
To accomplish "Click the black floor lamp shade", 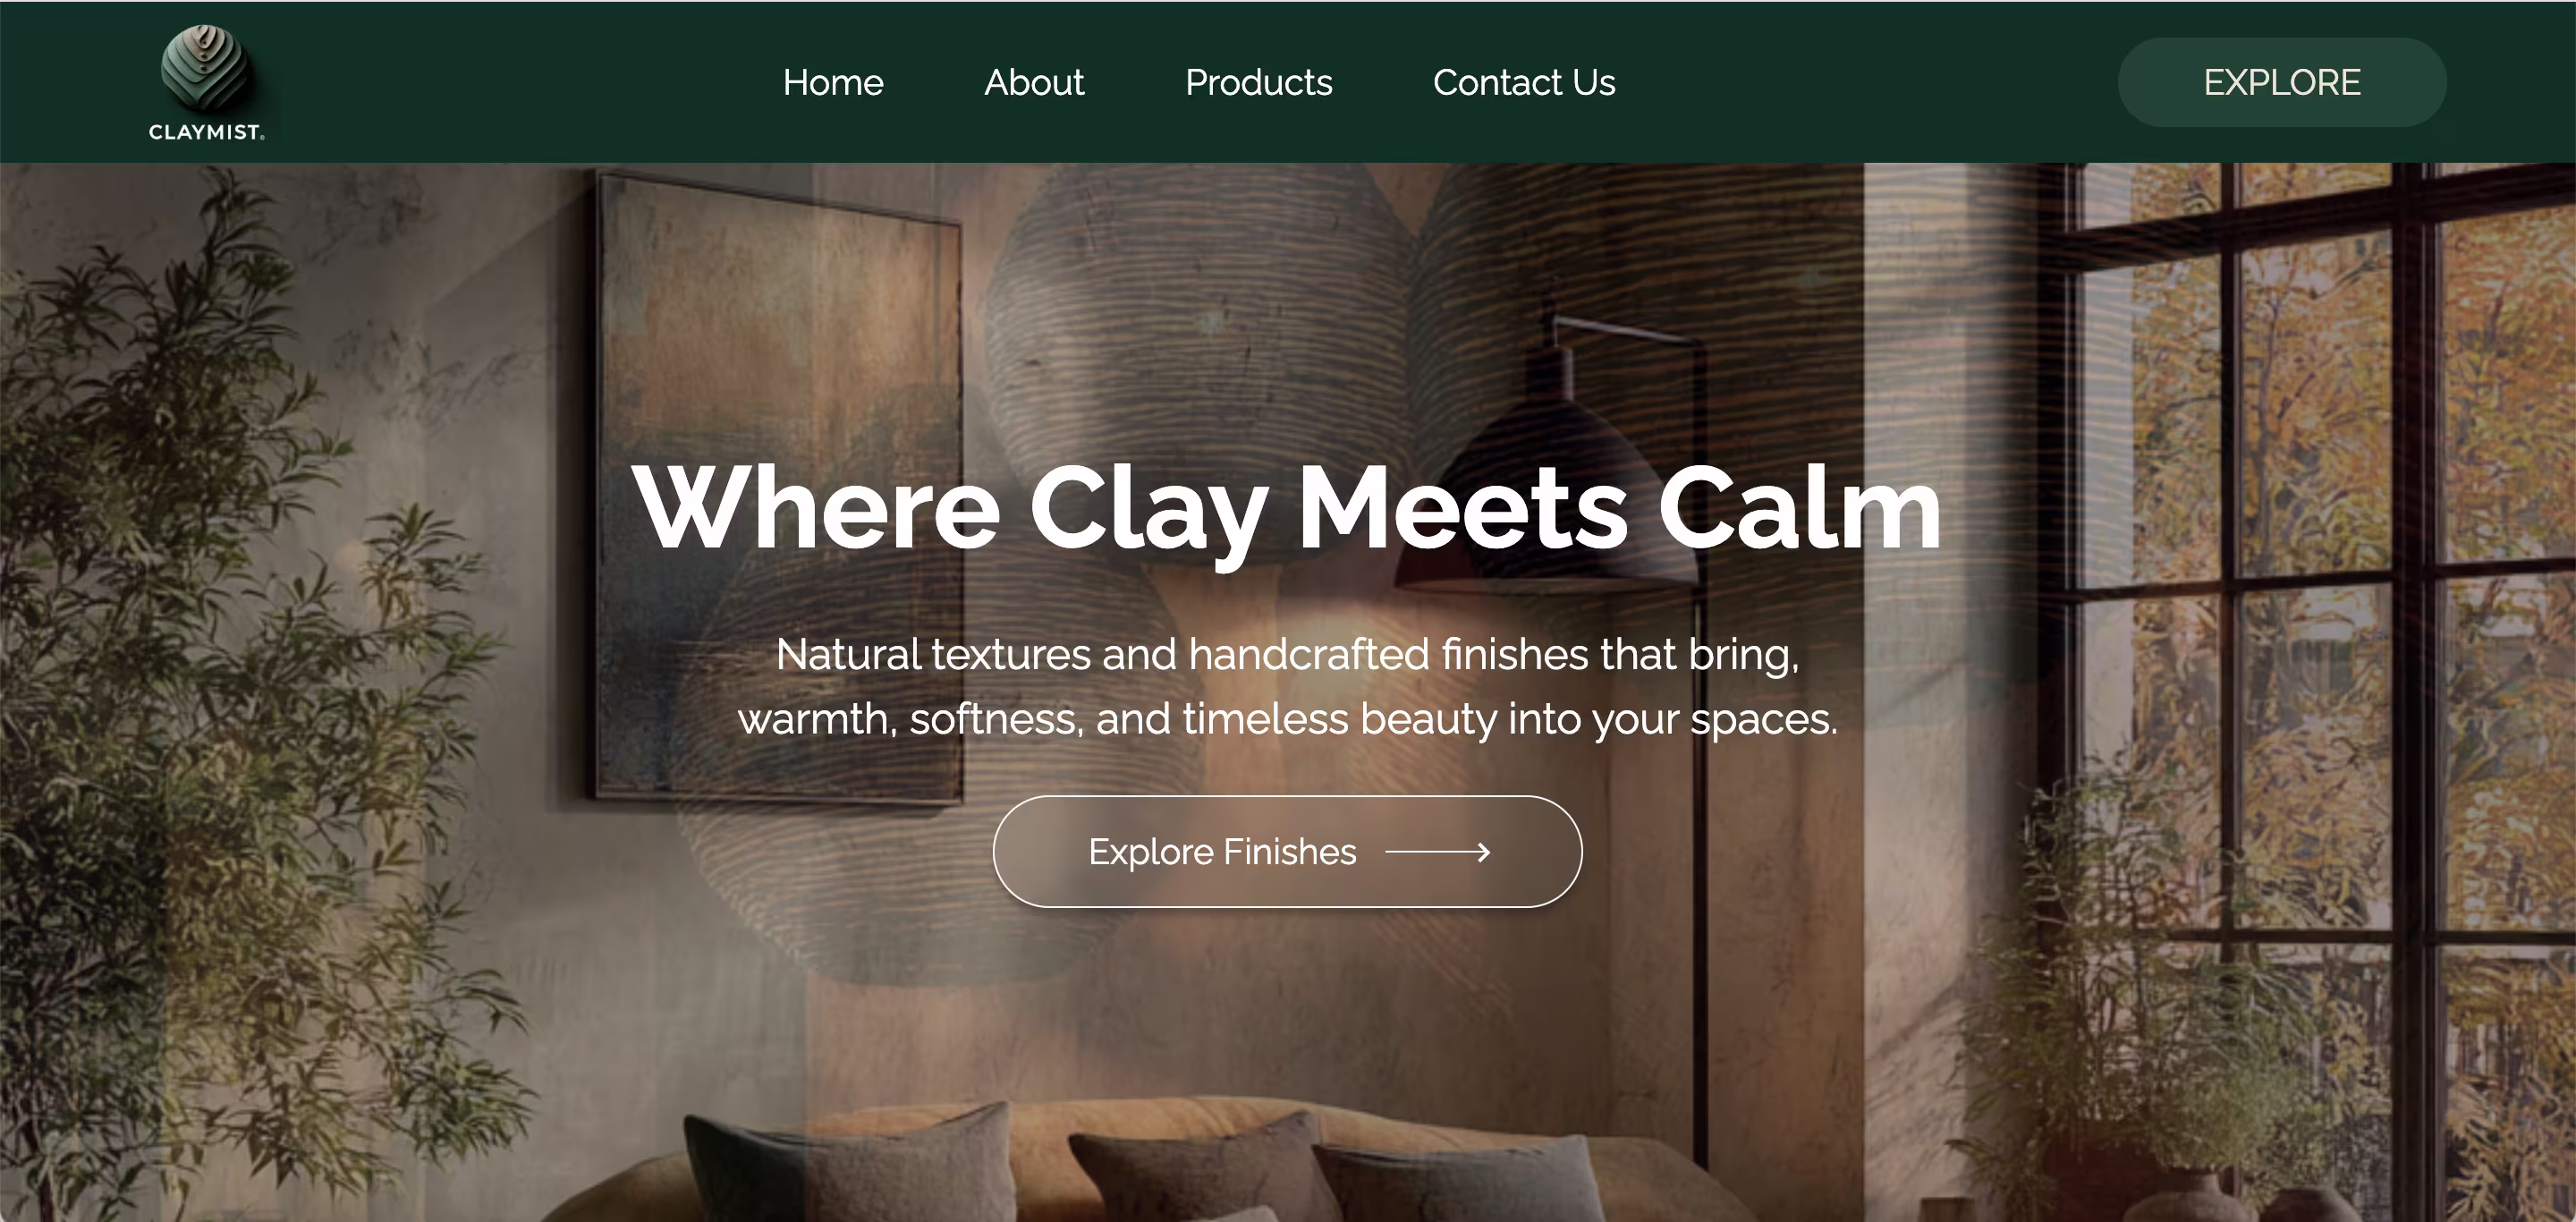I will point(1545,500).
